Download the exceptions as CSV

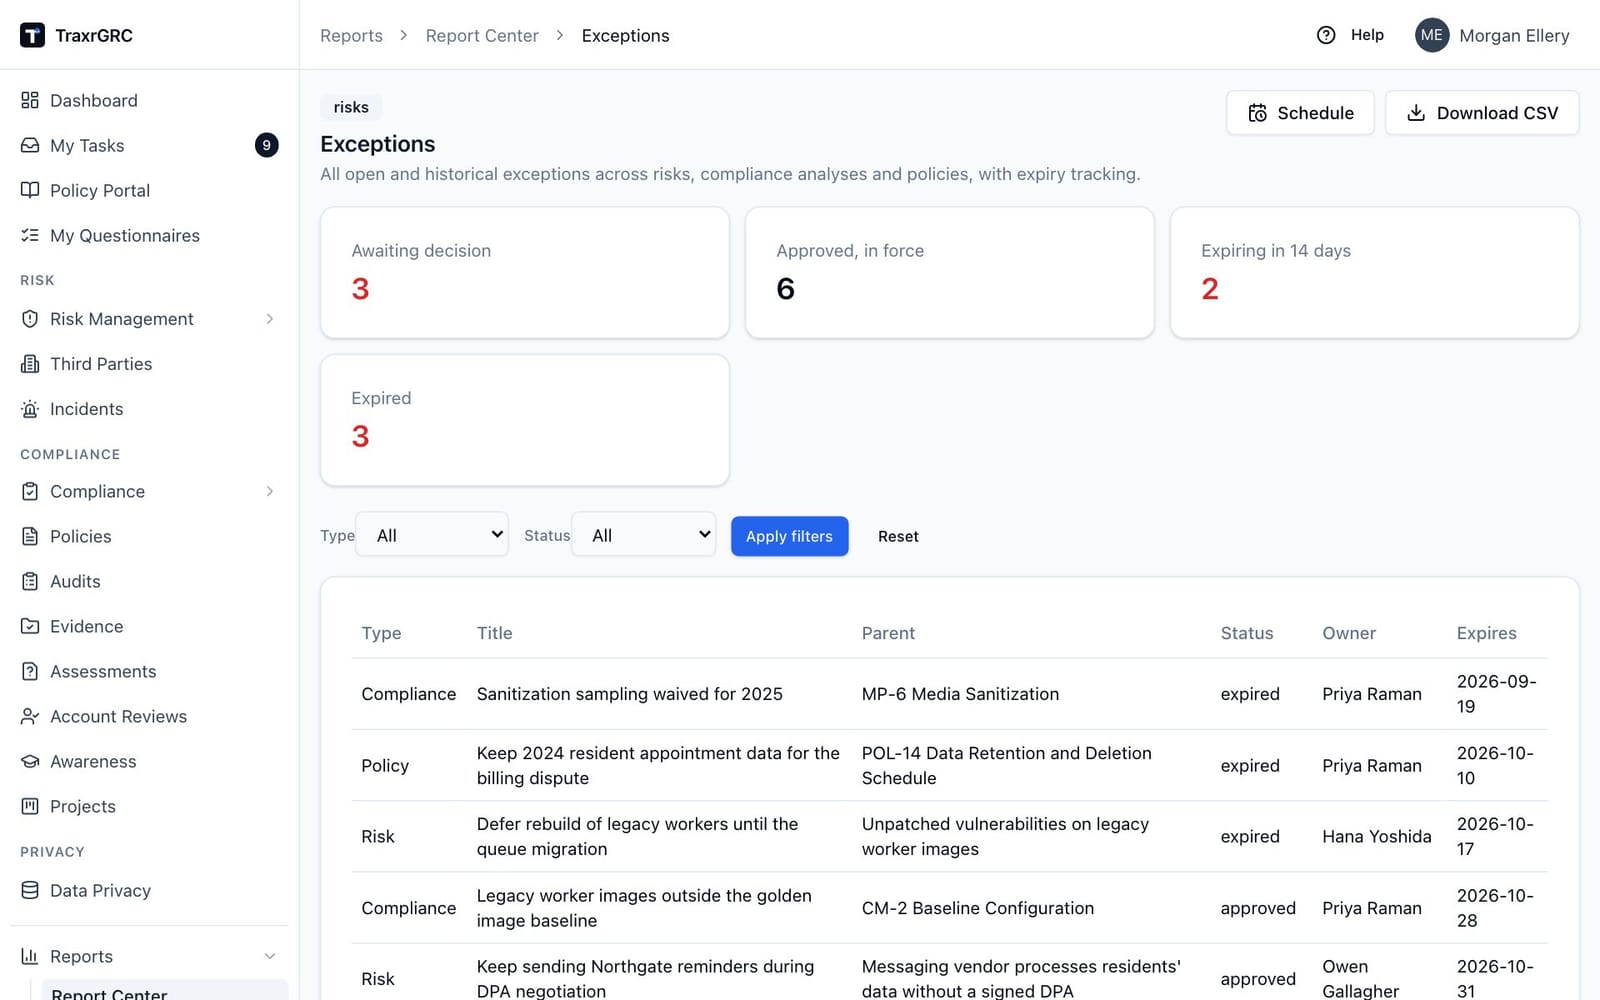coord(1482,113)
